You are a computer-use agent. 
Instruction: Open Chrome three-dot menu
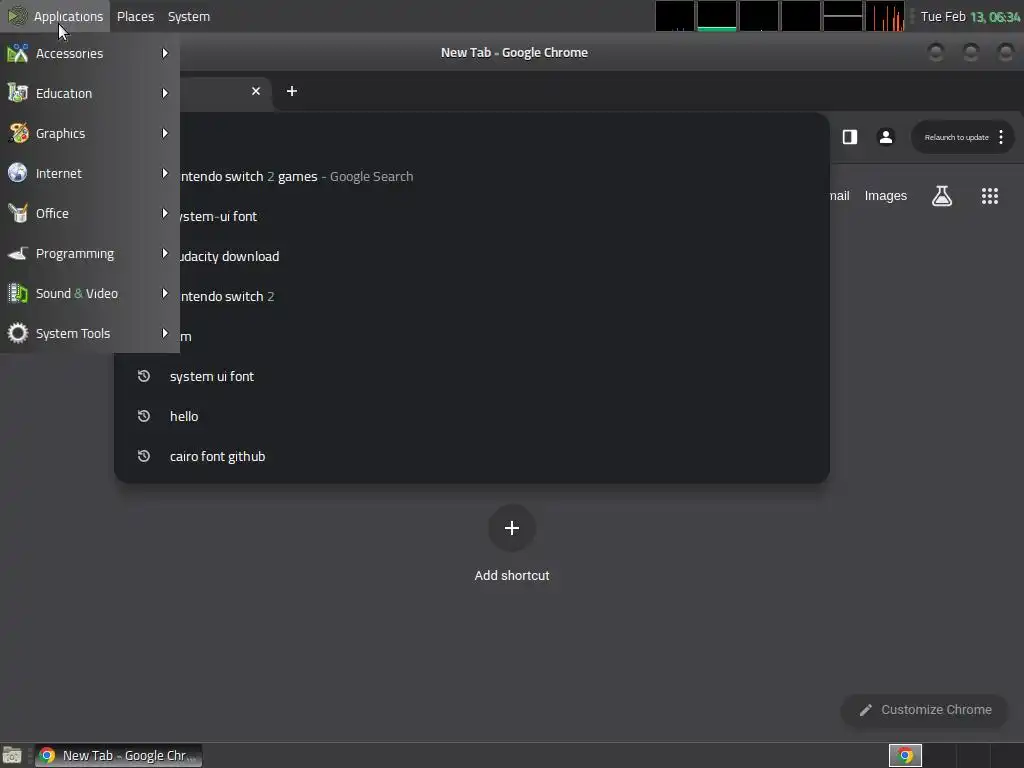tap(1001, 137)
